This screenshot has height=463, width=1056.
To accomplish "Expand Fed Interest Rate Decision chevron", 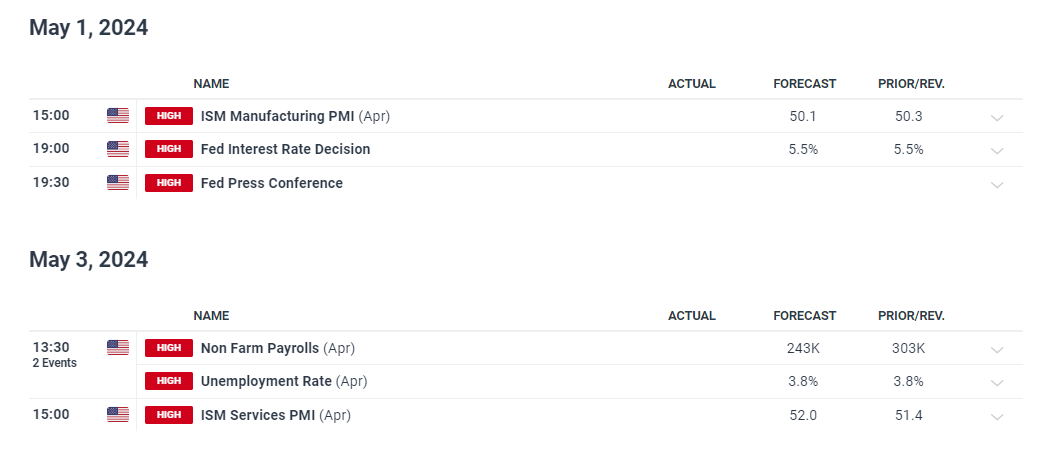I will coord(997,150).
